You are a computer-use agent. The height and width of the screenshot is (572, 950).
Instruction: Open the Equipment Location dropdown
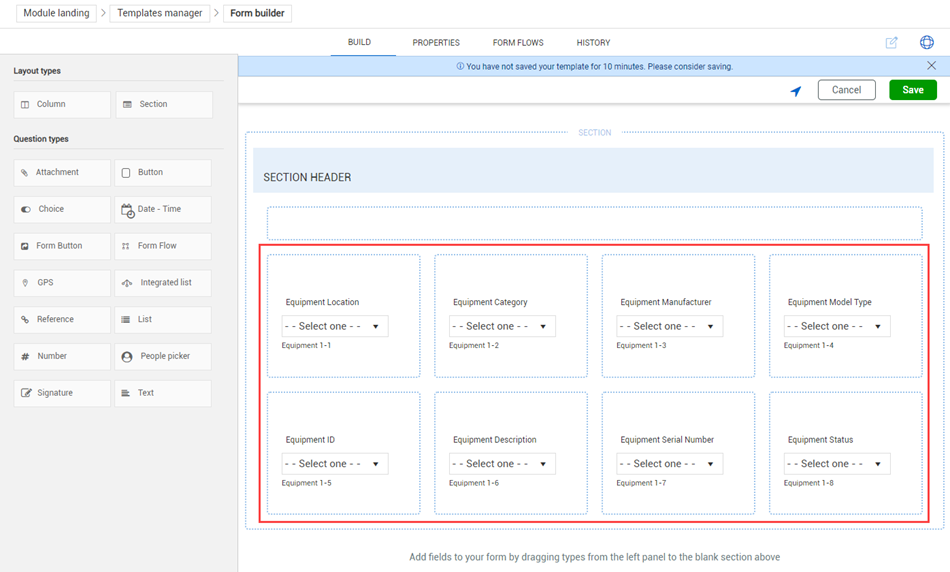(334, 326)
